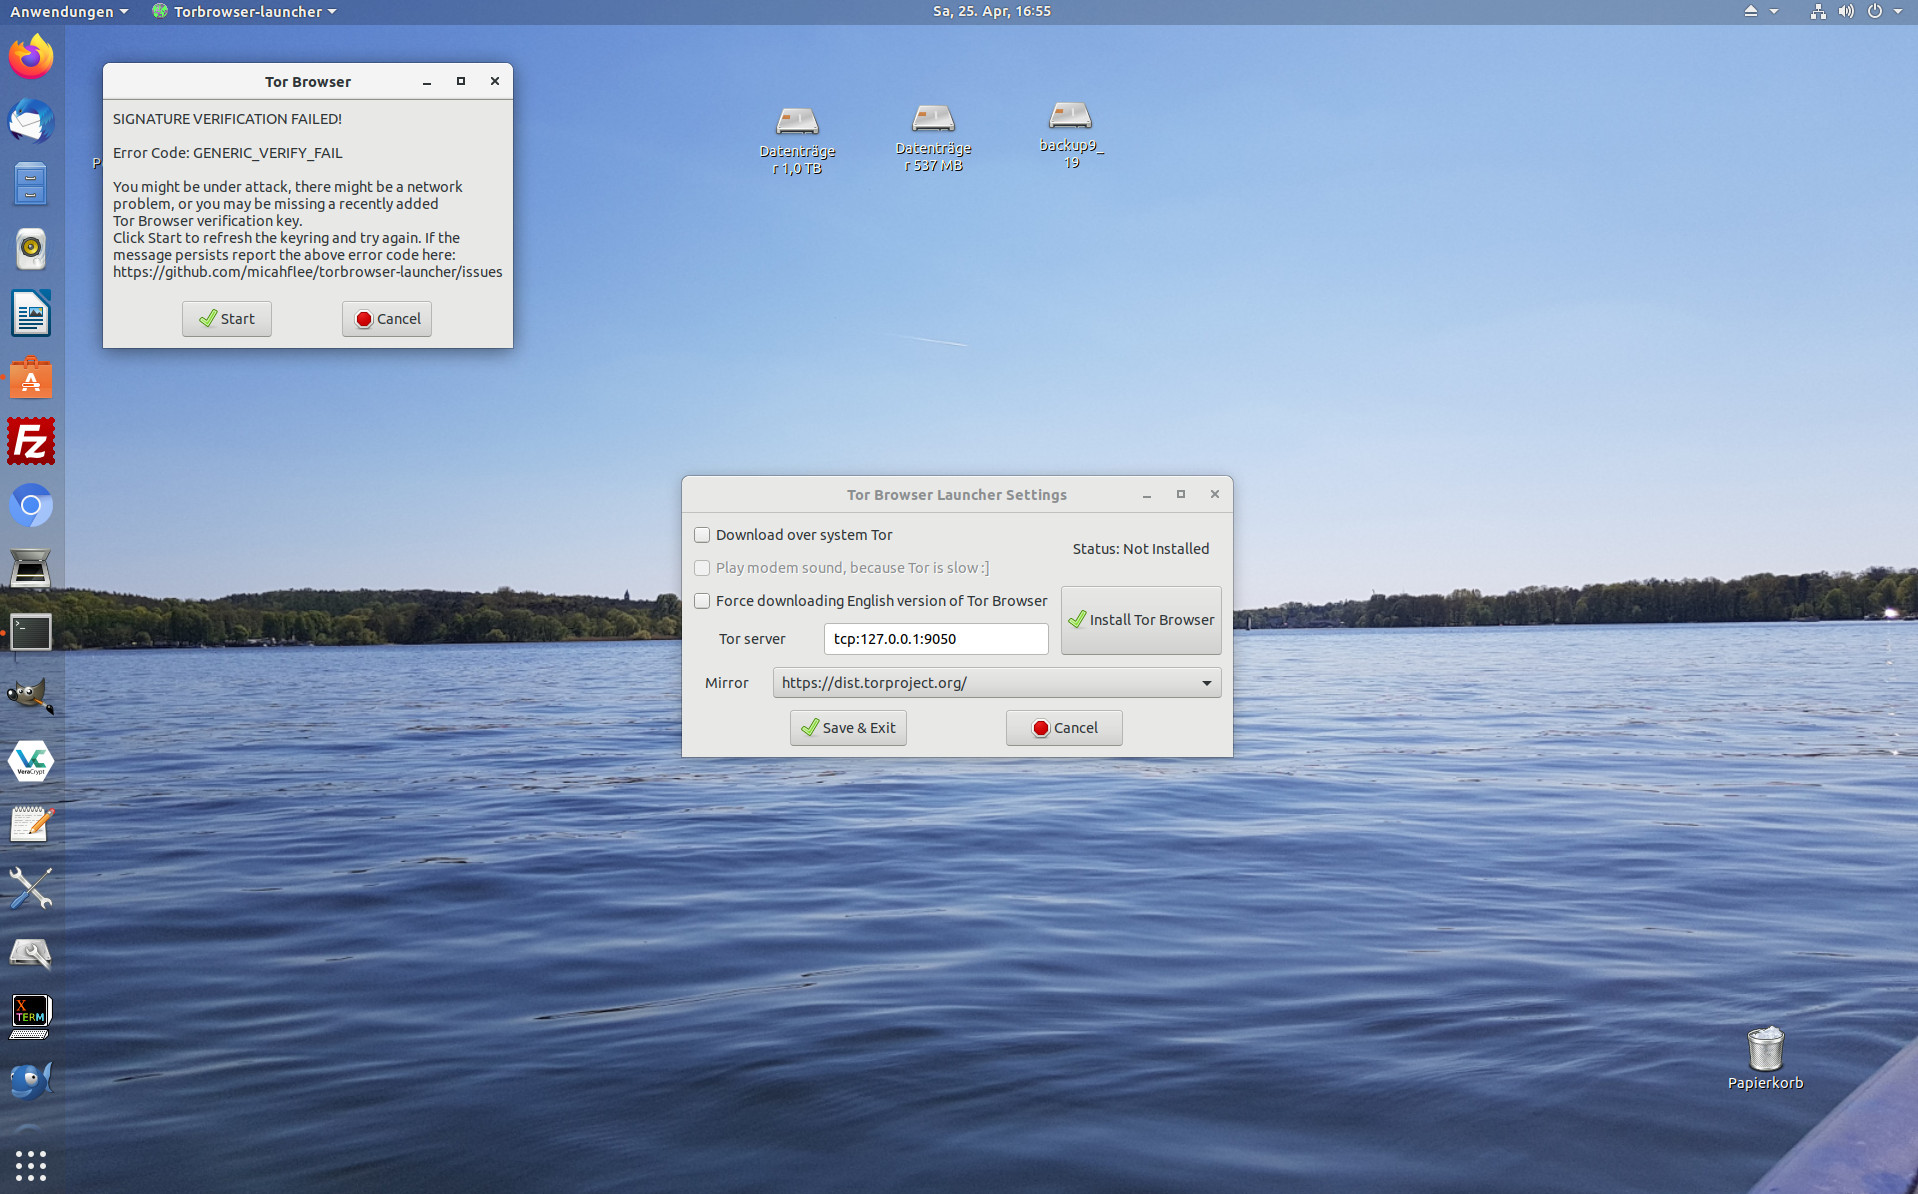Click the eject icon in top bar

[x=1750, y=11]
